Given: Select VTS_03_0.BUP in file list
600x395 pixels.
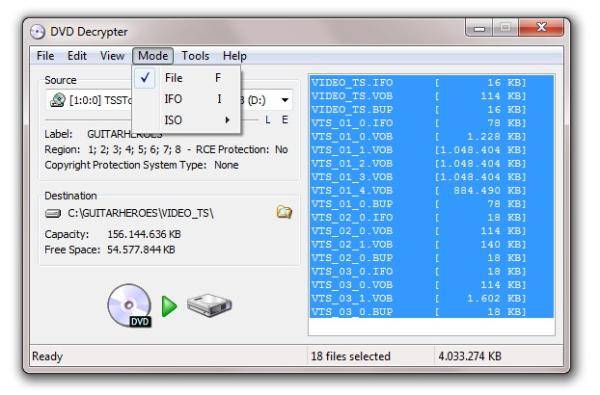Looking at the screenshot, I should (432, 312).
